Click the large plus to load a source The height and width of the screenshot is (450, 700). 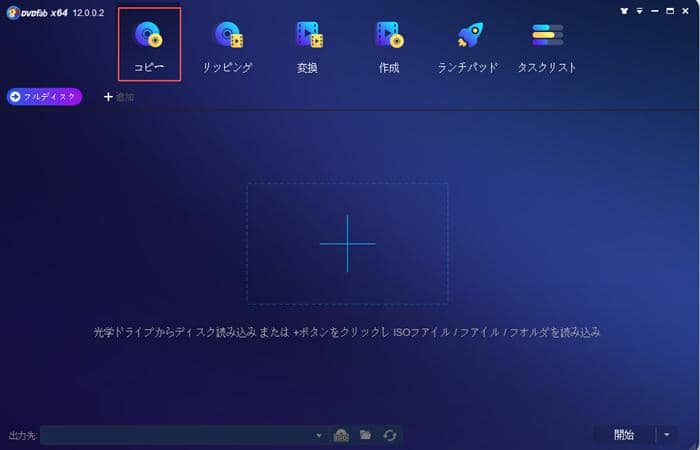pyautogui.click(x=347, y=243)
